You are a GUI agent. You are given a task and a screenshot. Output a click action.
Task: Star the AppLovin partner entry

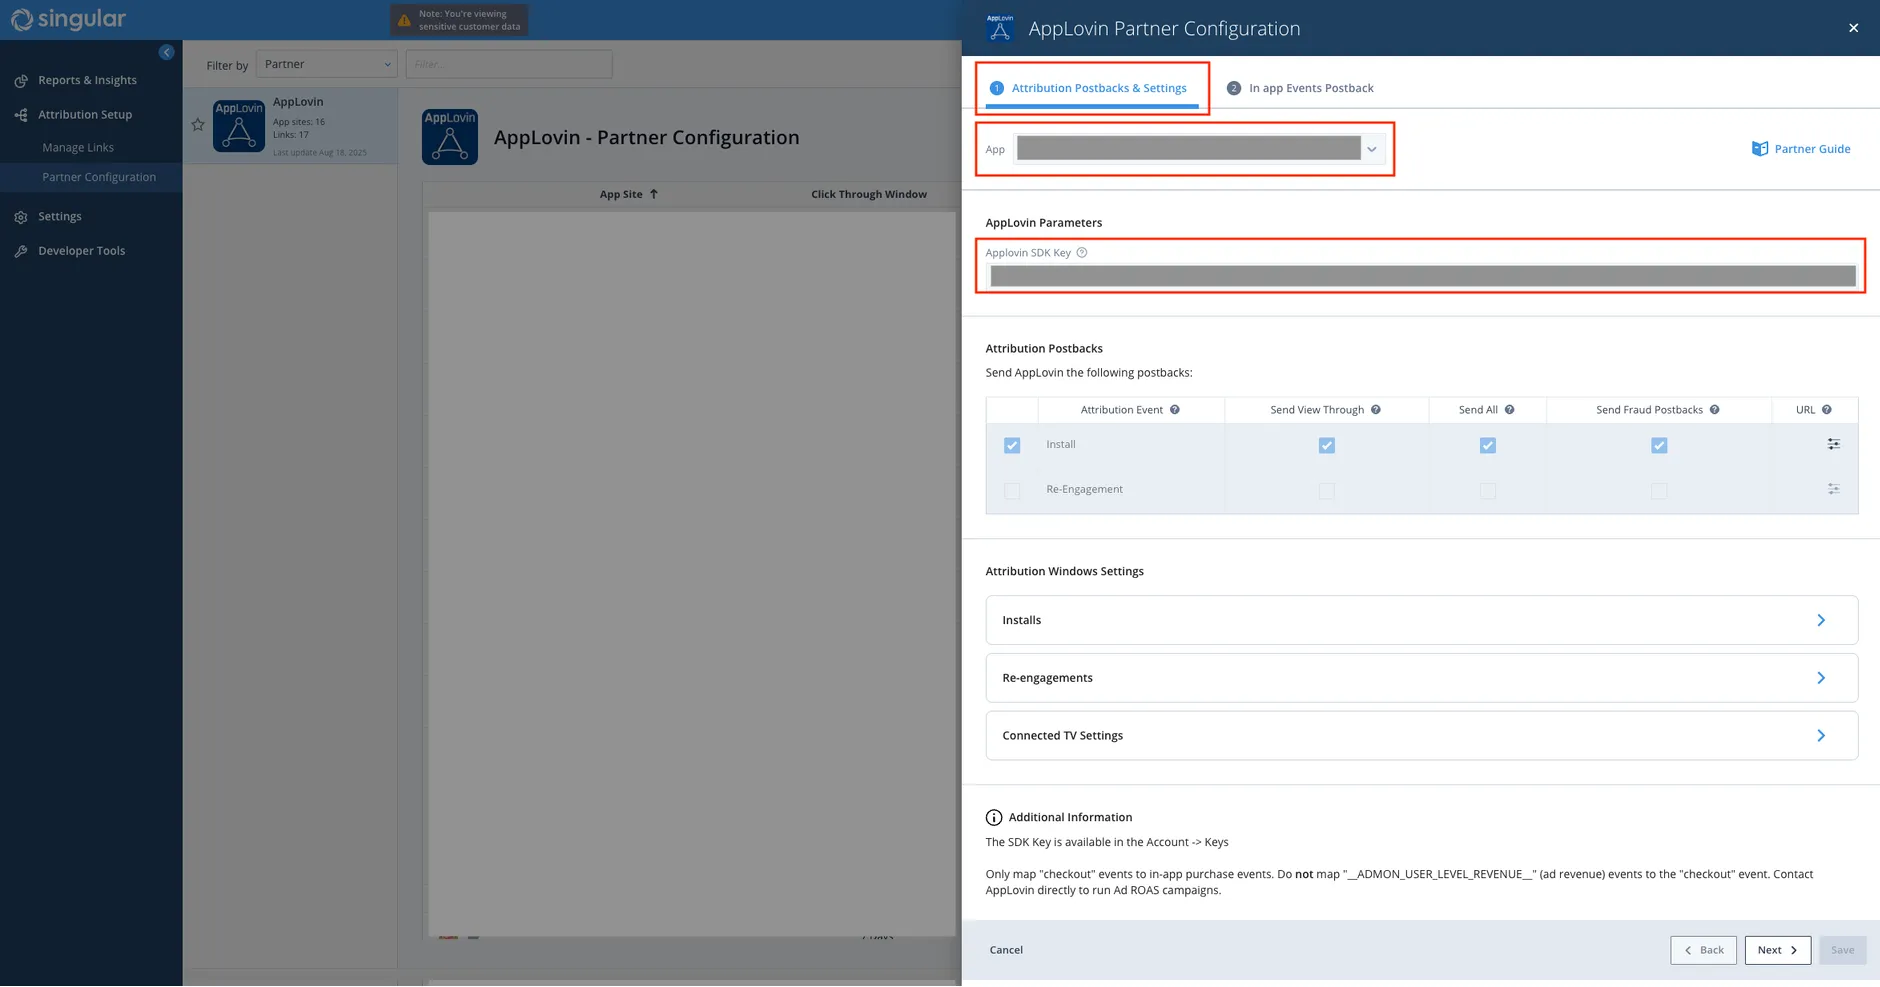197,125
